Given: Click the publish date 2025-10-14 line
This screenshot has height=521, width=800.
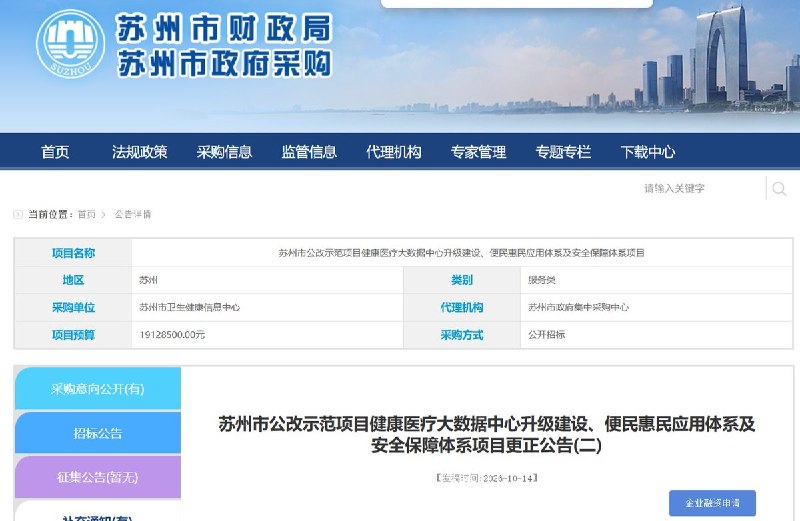Looking at the screenshot, I should click(x=487, y=478).
